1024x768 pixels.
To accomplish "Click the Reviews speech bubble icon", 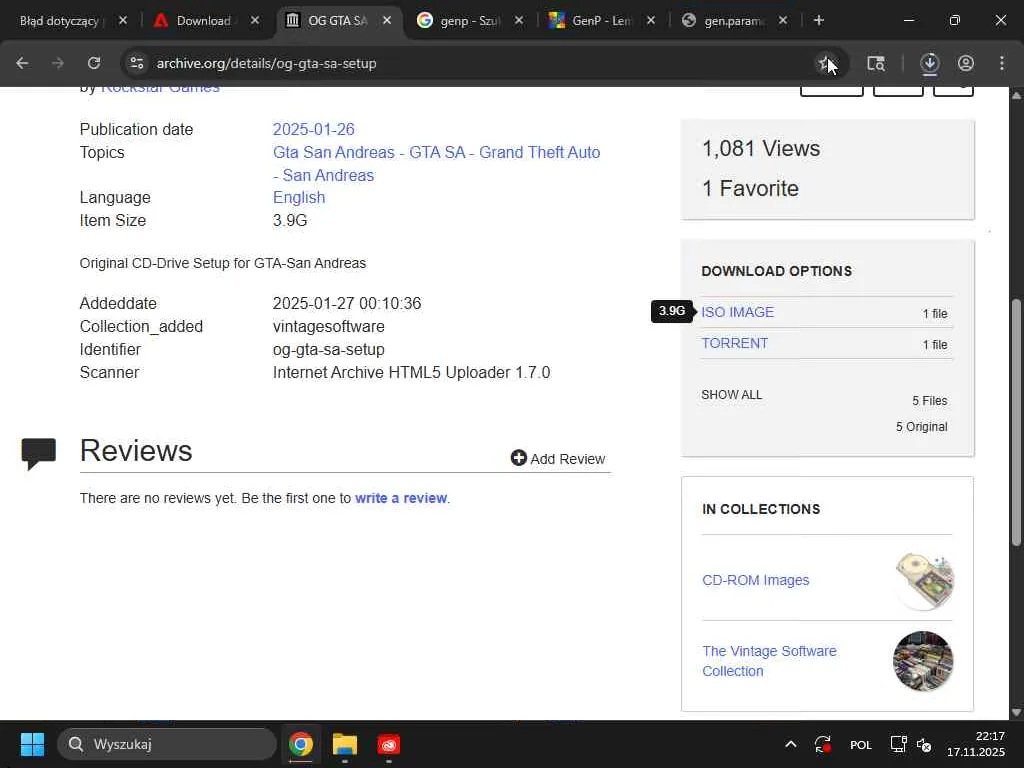I will pyautogui.click(x=39, y=453).
